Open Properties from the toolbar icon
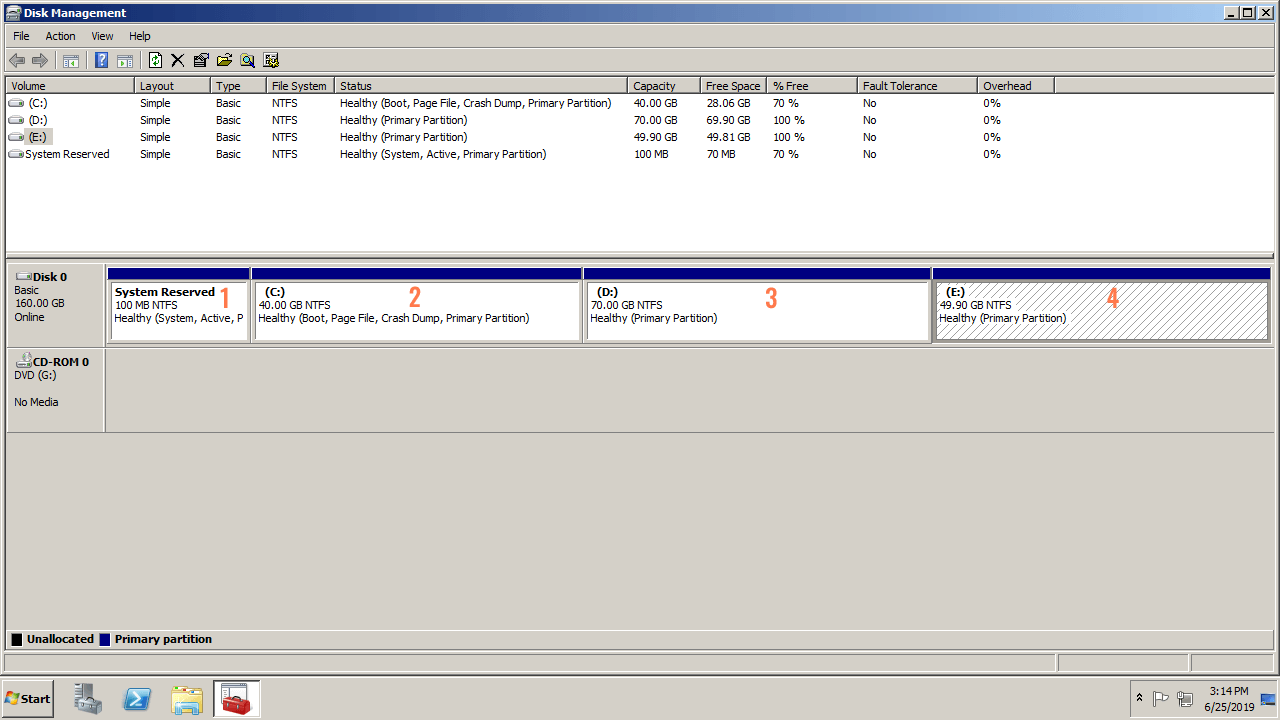 [201, 60]
